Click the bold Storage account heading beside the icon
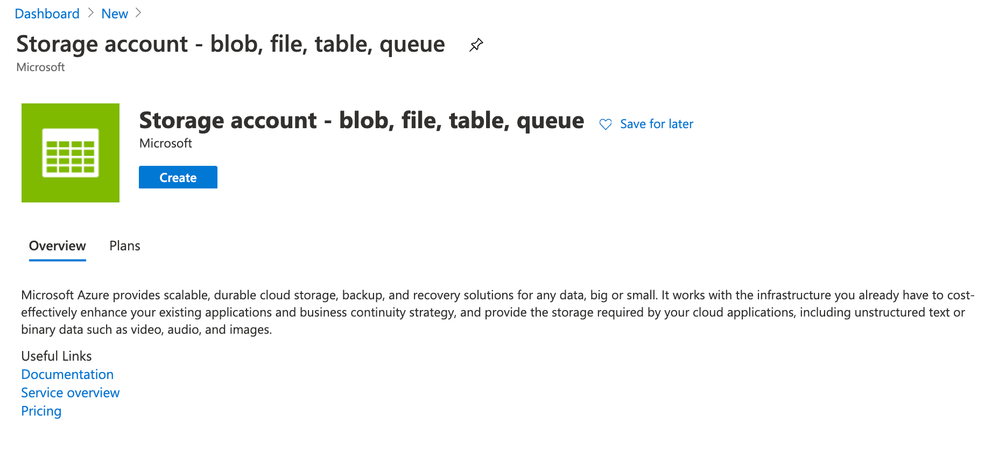Image resolution: width=999 pixels, height=449 pixels. pyautogui.click(x=361, y=120)
